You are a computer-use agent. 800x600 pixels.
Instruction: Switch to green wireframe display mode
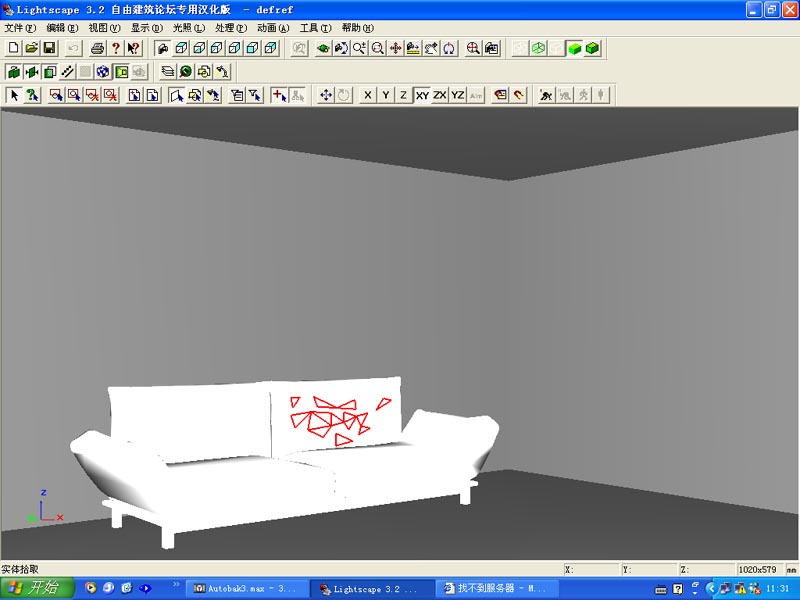(x=538, y=48)
